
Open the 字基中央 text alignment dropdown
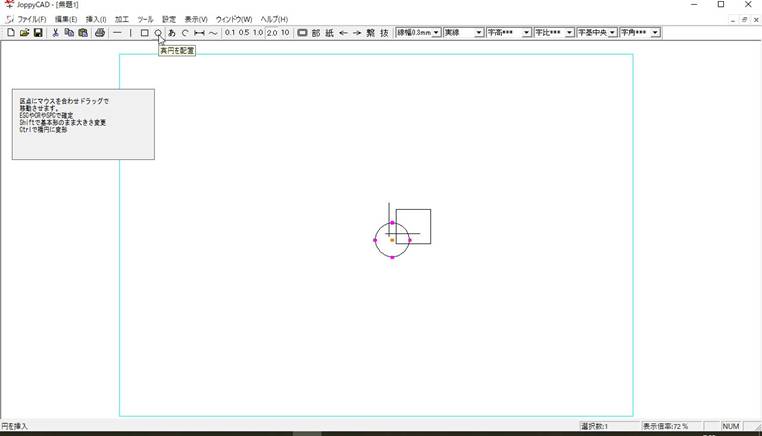click(x=612, y=33)
